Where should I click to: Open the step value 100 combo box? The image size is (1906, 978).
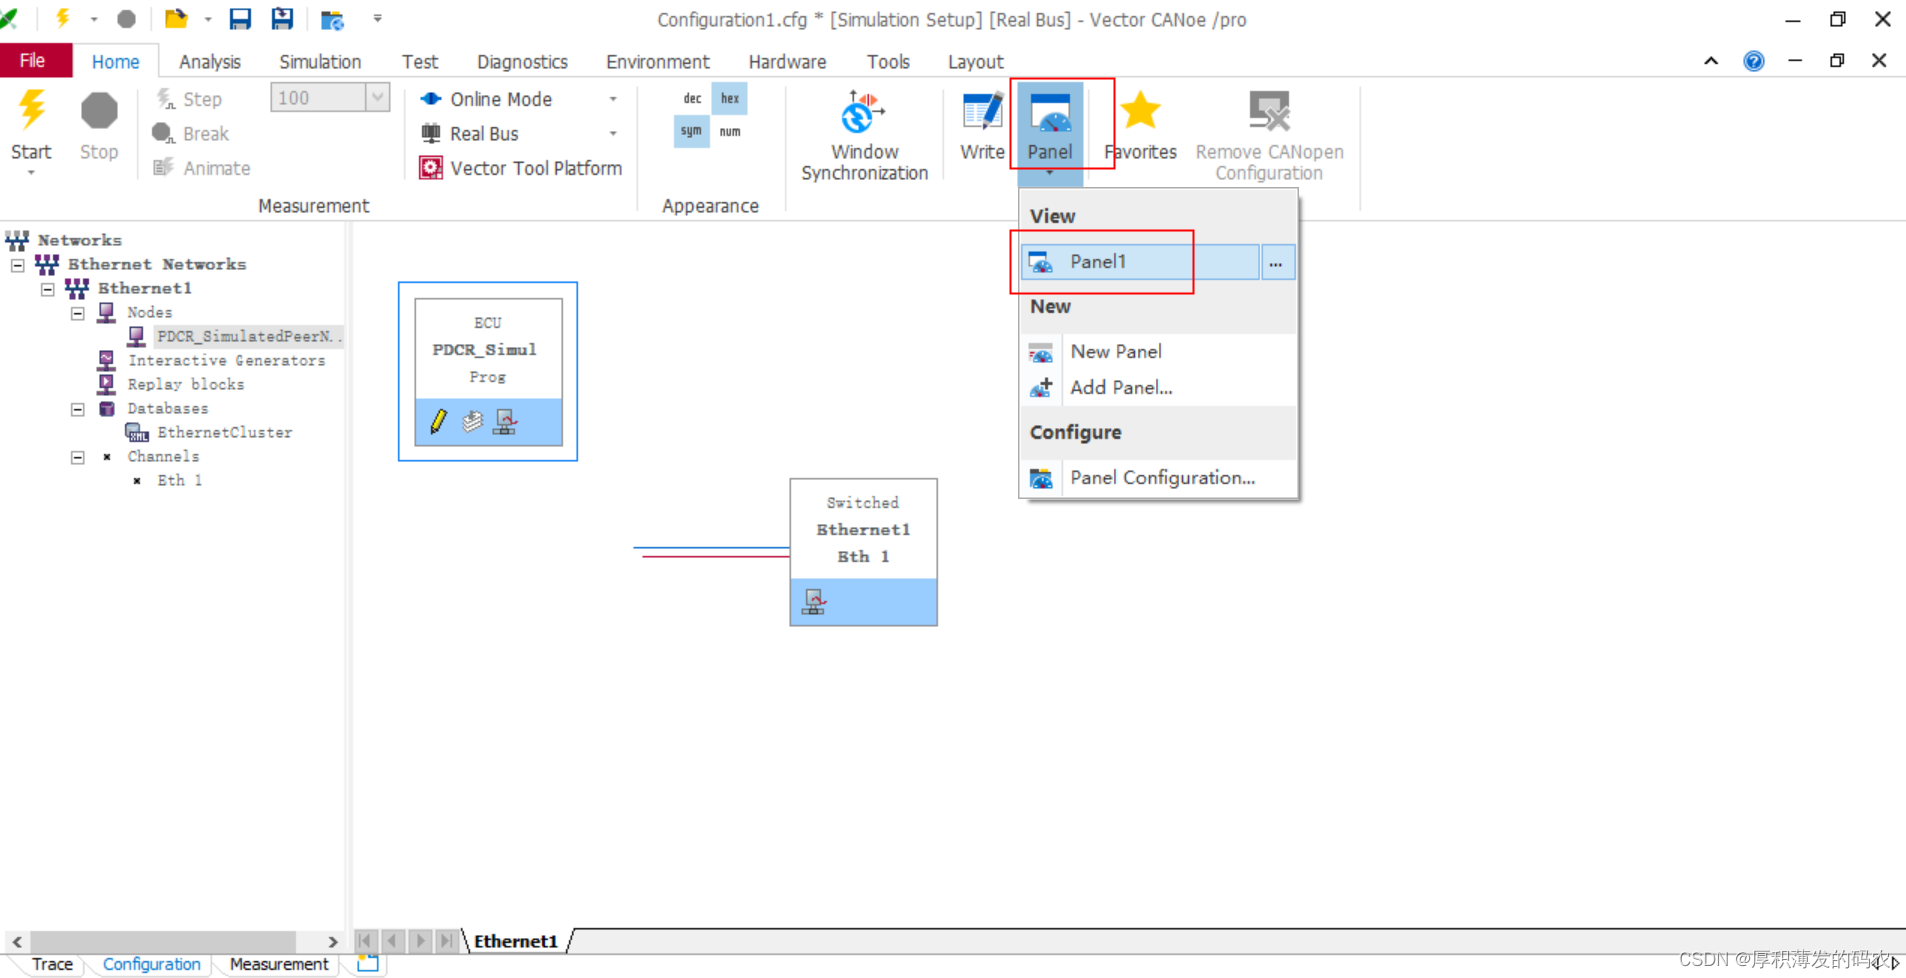tap(378, 98)
